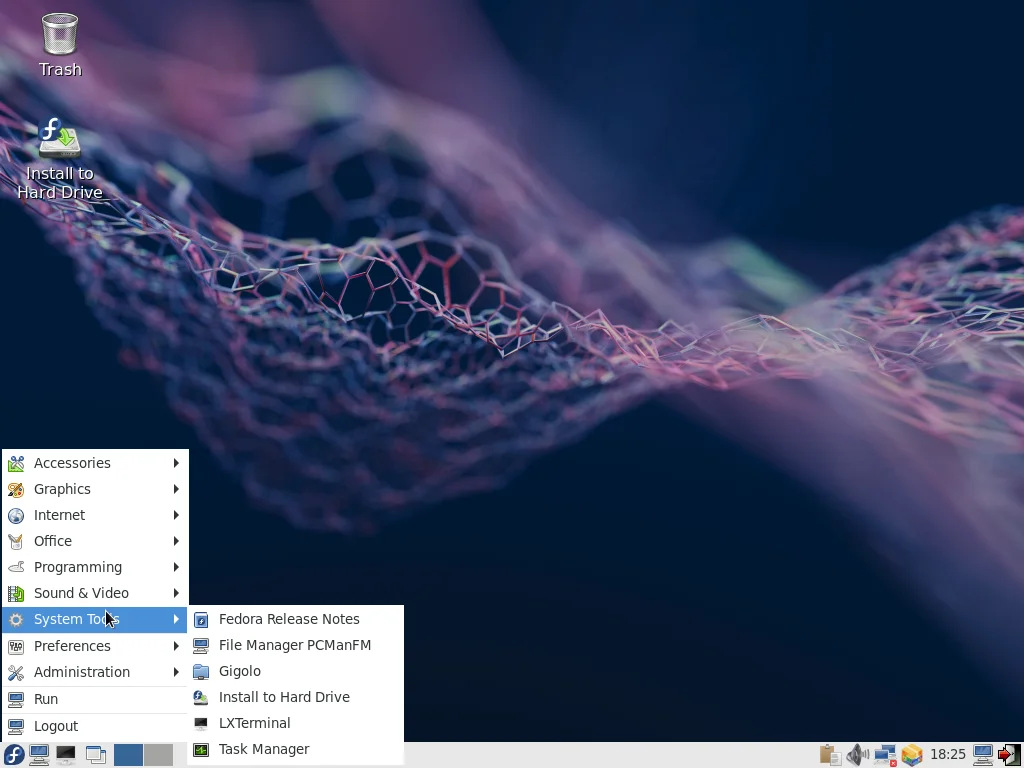Launch LXTerminal
This screenshot has width=1024, height=768.
pyautogui.click(x=295, y=724)
